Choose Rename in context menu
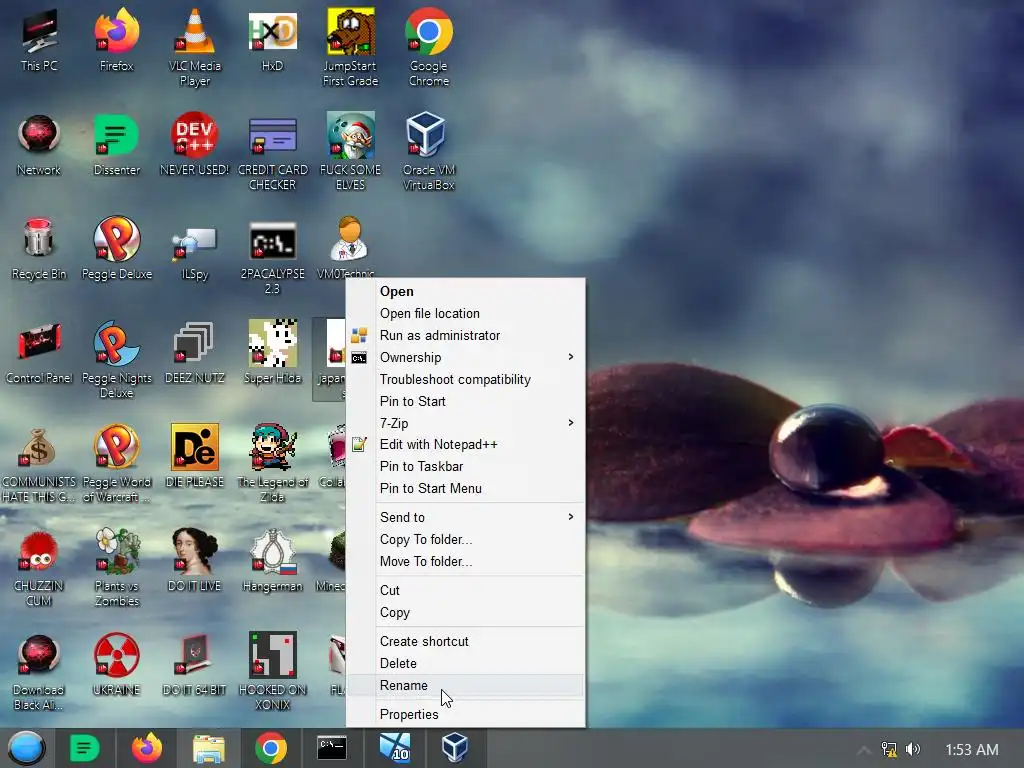Image resolution: width=1024 pixels, height=768 pixels. (x=465, y=686)
